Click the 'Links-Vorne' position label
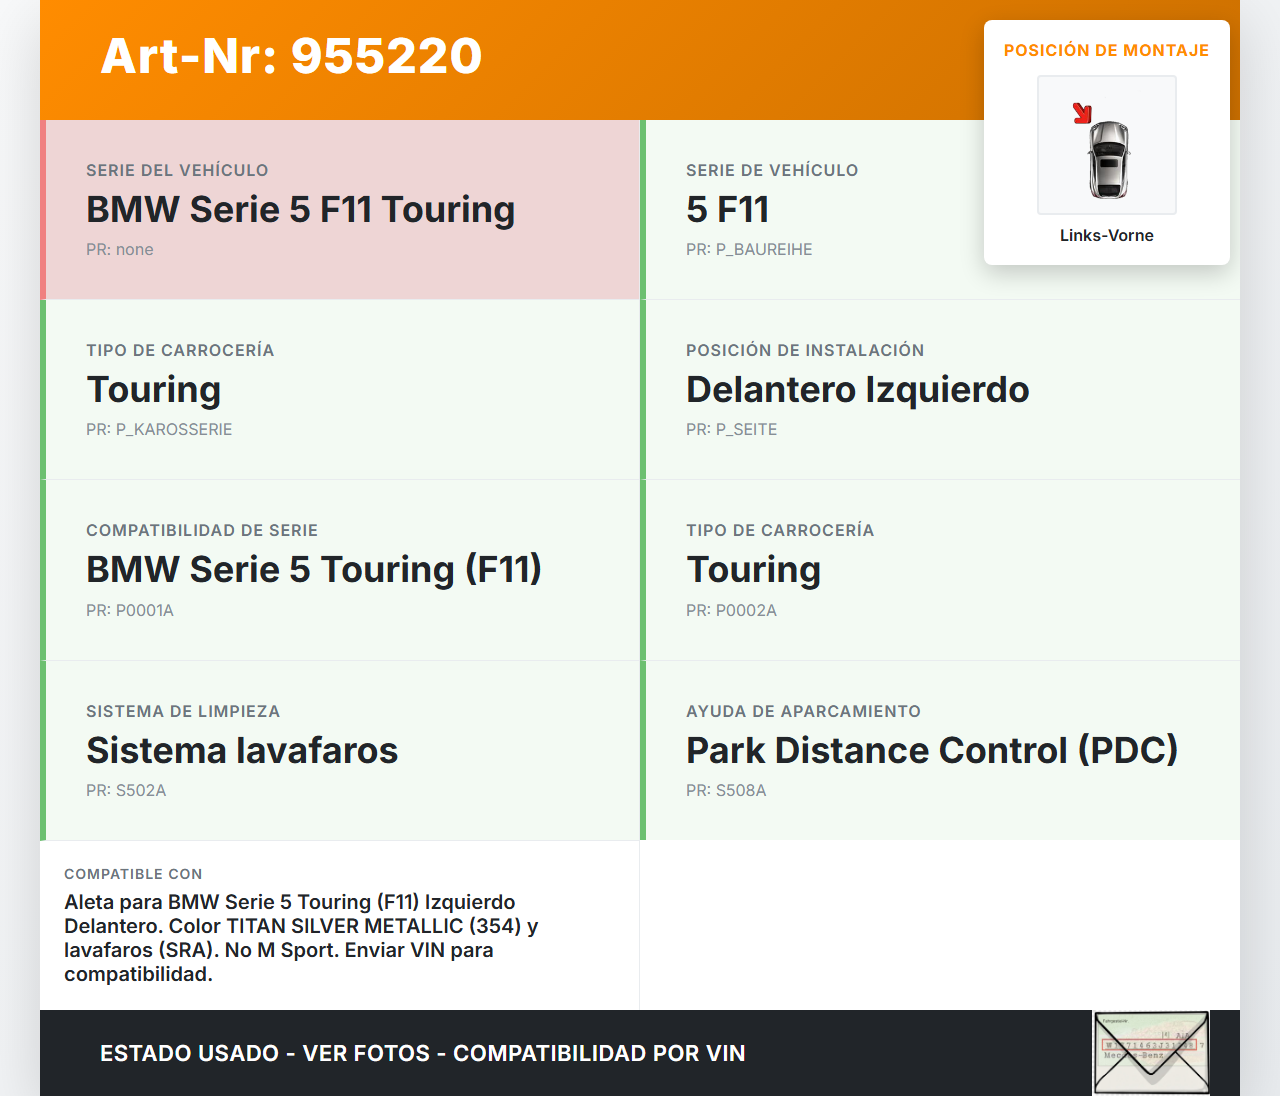 coord(1106,235)
